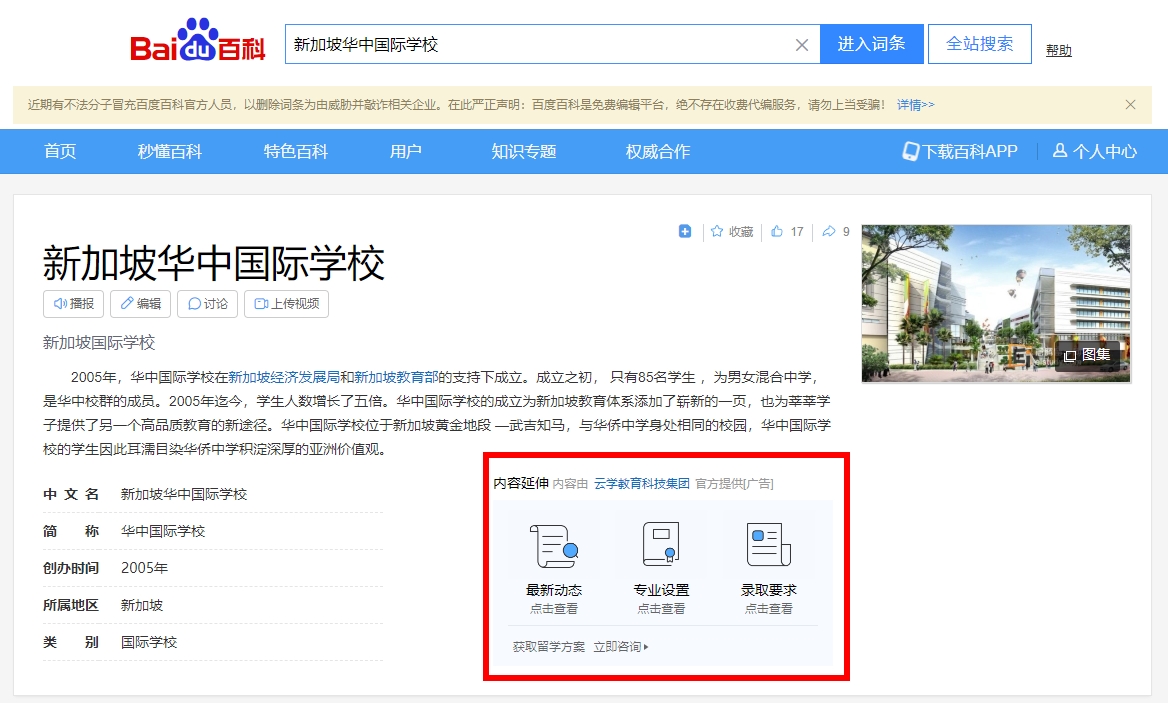Image resolution: width=1168 pixels, height=703 pixels.
Task: Switch to the 秒懂百科 menu item
Action: click(172, 151)
